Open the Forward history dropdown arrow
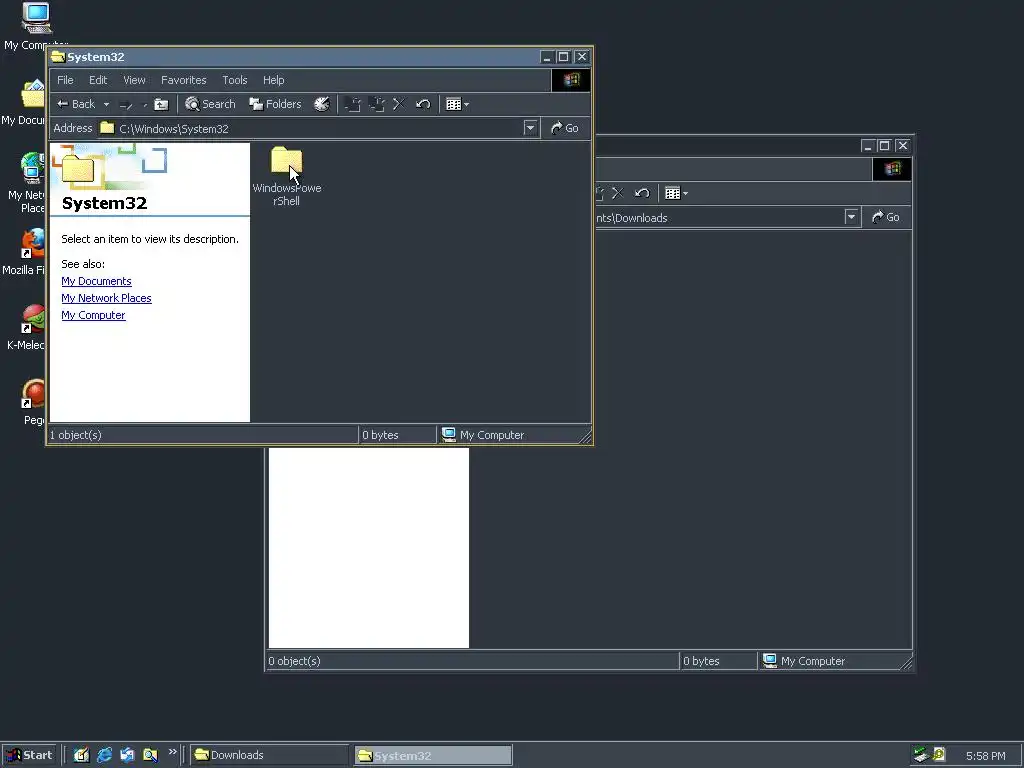1024x768 pixels. [x=144, y=104]
